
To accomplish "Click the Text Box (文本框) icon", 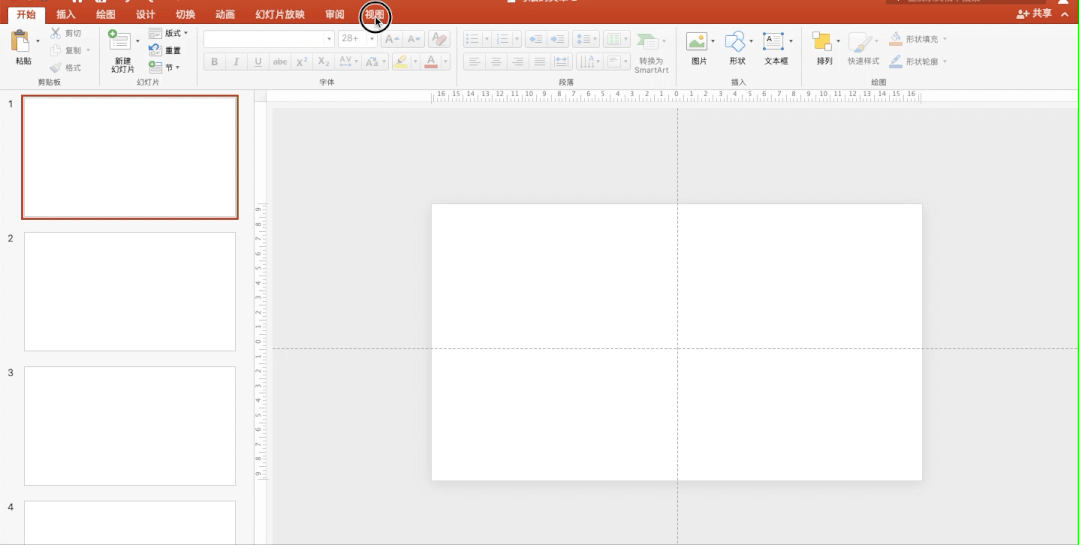I will [773, 43].
